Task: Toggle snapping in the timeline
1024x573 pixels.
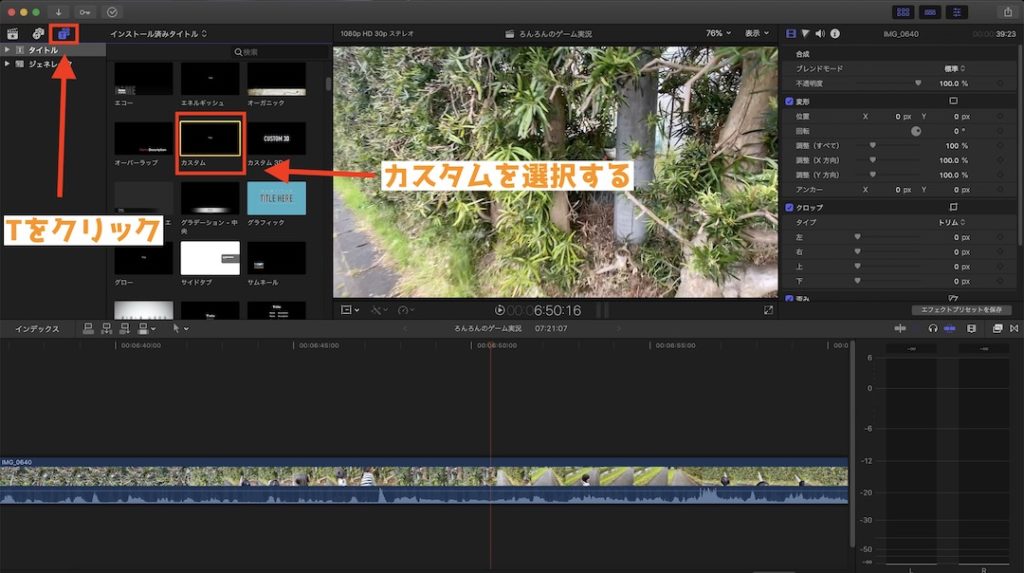Action: 950,329
